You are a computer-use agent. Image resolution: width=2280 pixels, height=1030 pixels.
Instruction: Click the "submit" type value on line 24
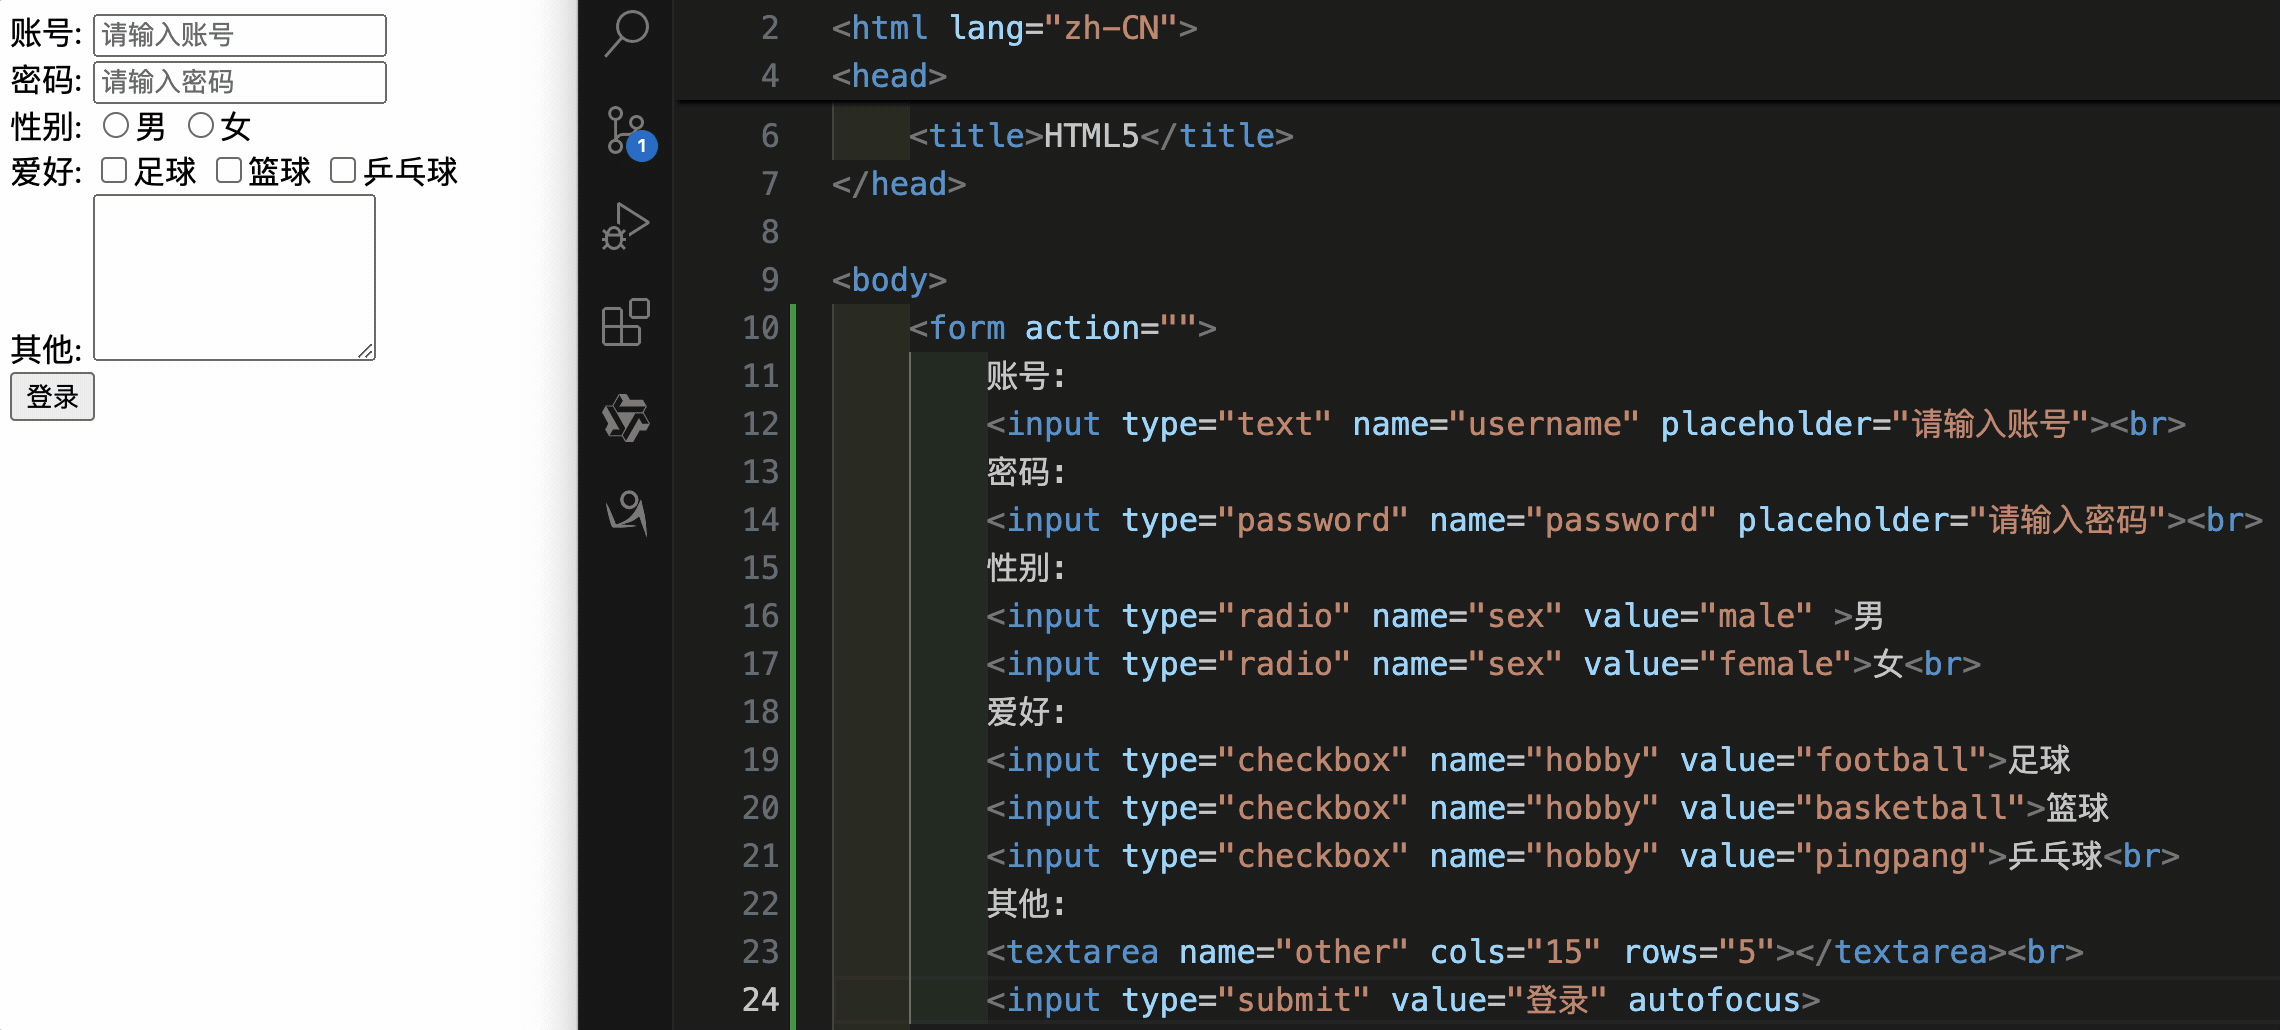pos(1294,1000)
